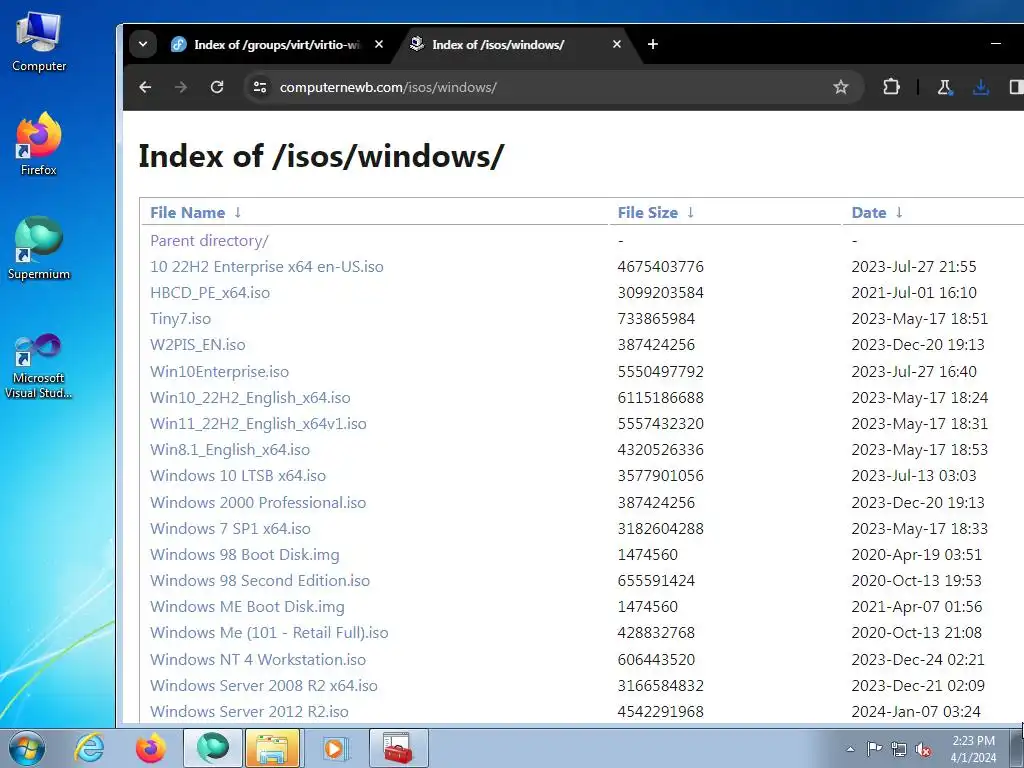Sort listing by File Size header
Image resolution: width=1024 pixels, height=768 pixels.
(648, 212)
